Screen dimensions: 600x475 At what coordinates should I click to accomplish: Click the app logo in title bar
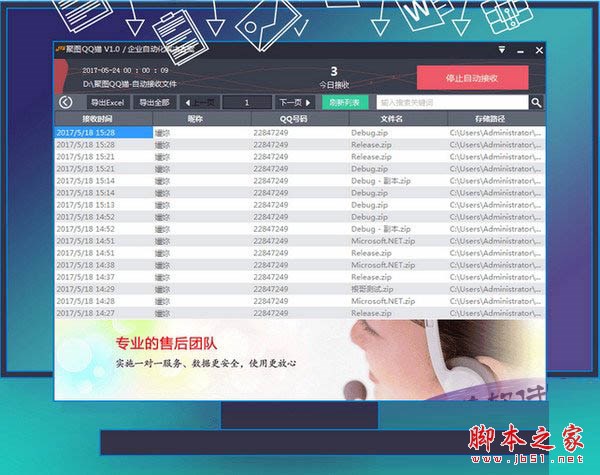(60, 49)
